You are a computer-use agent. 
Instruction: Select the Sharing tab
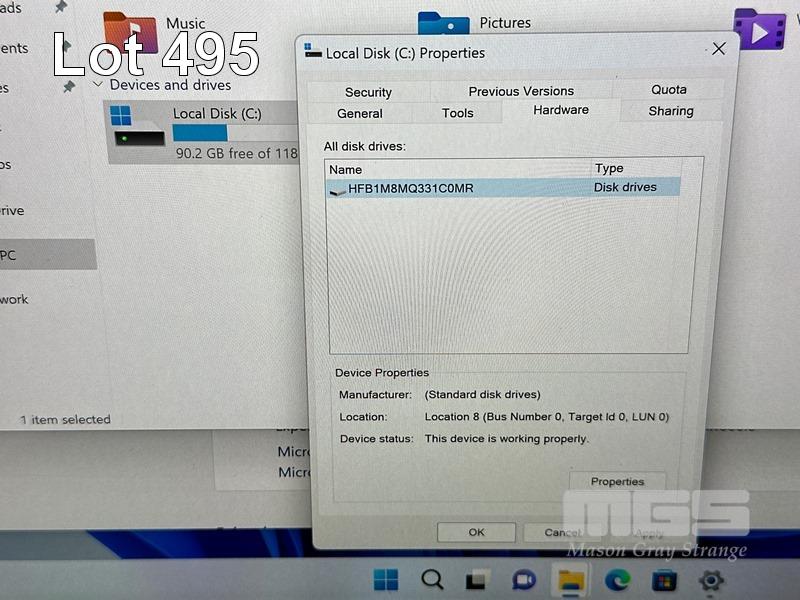(x=670, y=111)
